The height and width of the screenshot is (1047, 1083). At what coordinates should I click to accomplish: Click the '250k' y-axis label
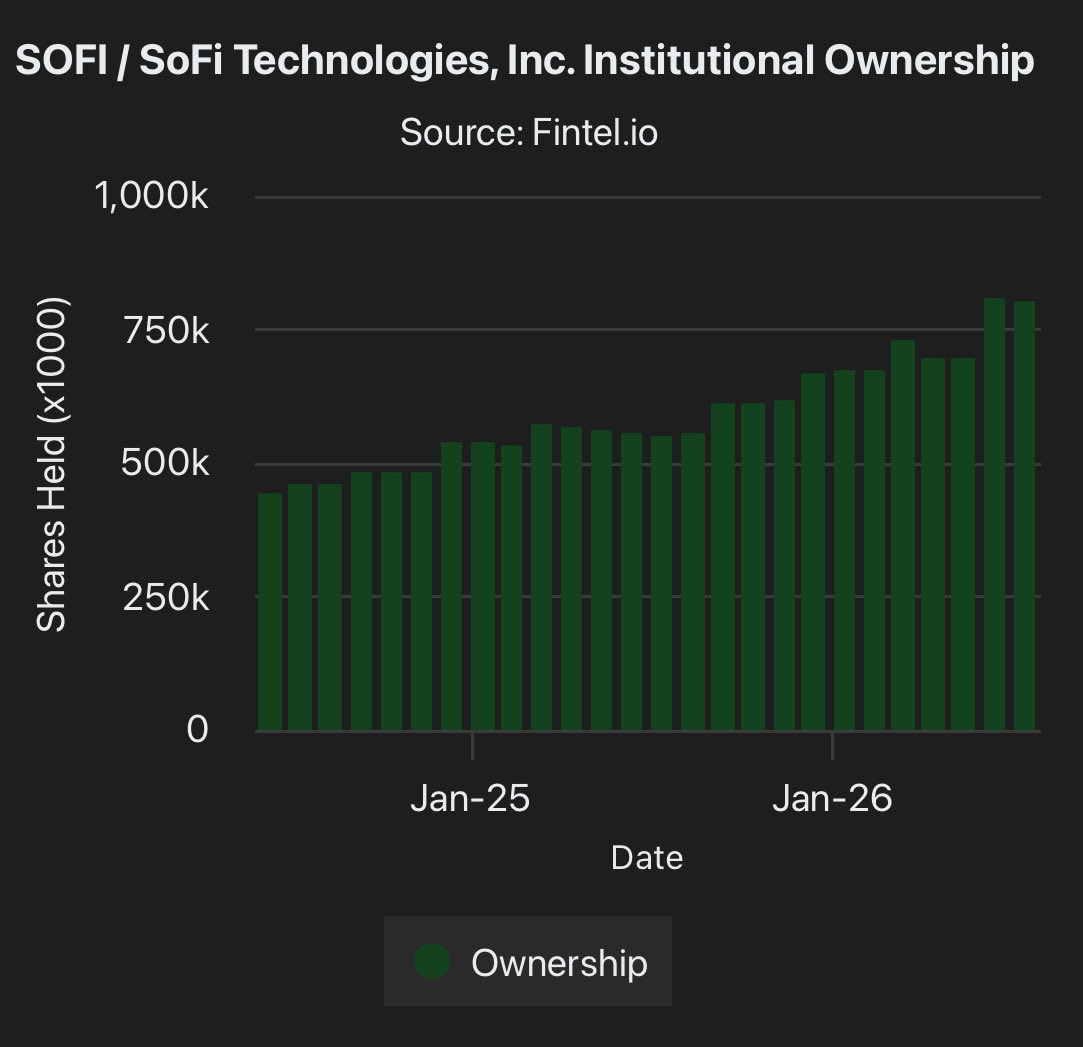tap(166, 597)
